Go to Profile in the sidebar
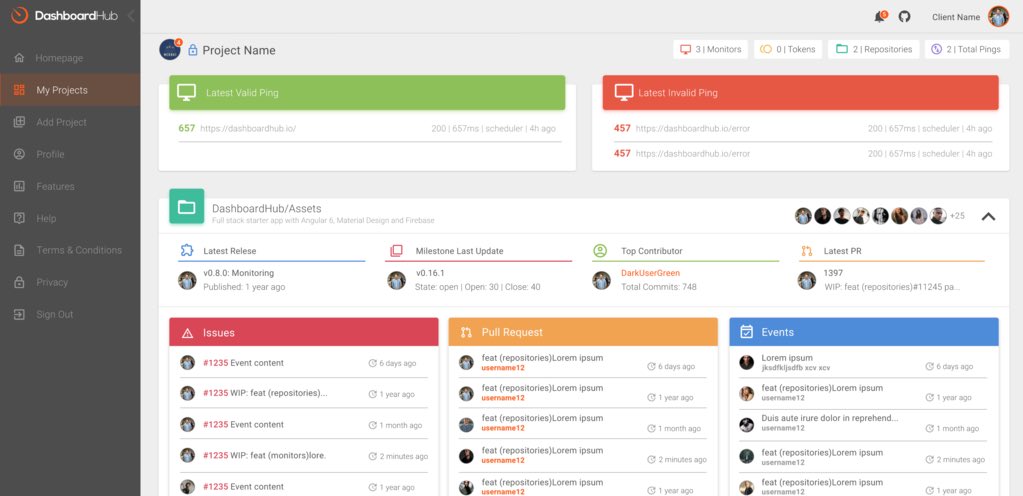This screenshot has height=496, width=1023. pos(70,154)
